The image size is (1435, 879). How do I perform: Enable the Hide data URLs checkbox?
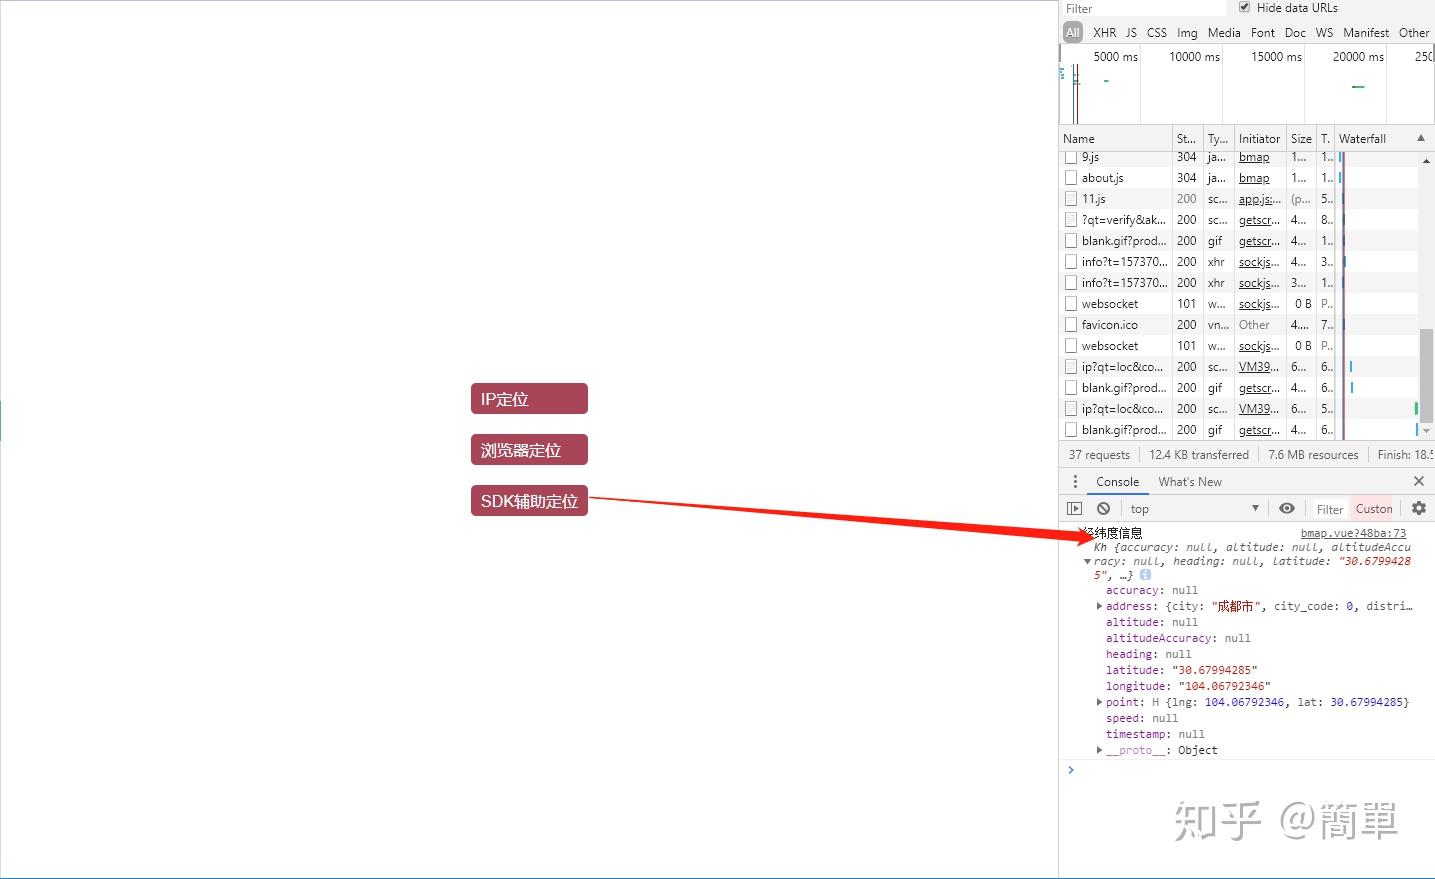1245,8
